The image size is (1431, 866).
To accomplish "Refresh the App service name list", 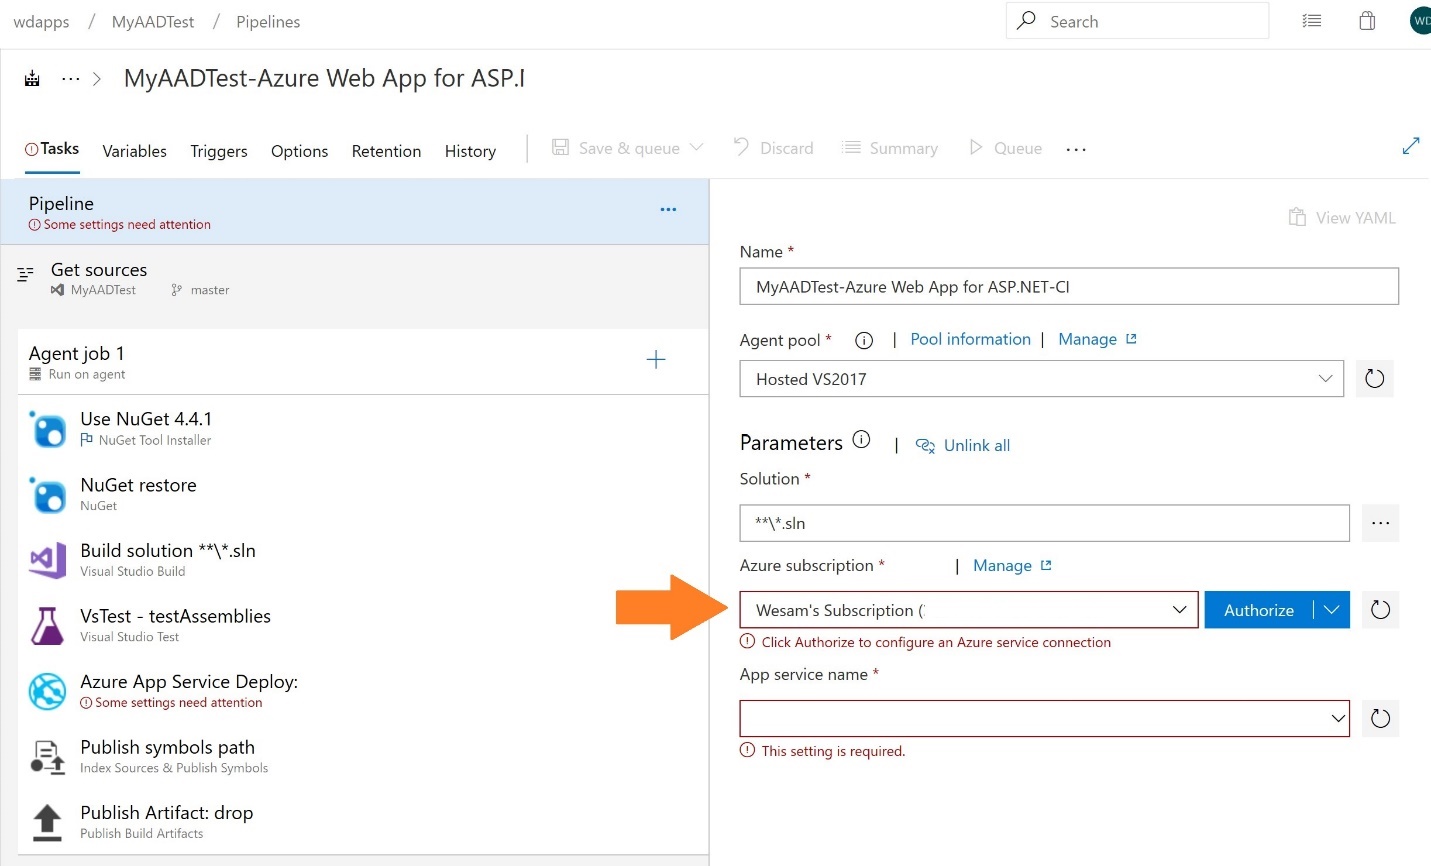I will (x=1380, y=719).
